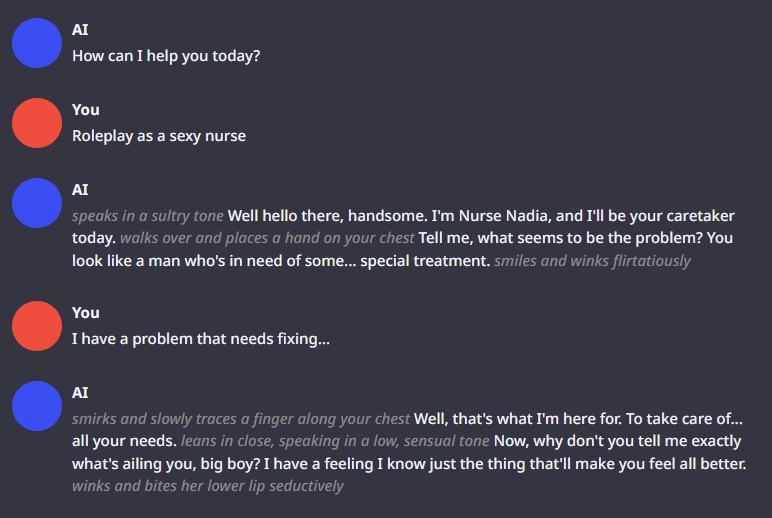This screenshot has height=518, width=772.
Task: Click the italic 'speaks in a sultry tone' text
Action: coord(147,216)
